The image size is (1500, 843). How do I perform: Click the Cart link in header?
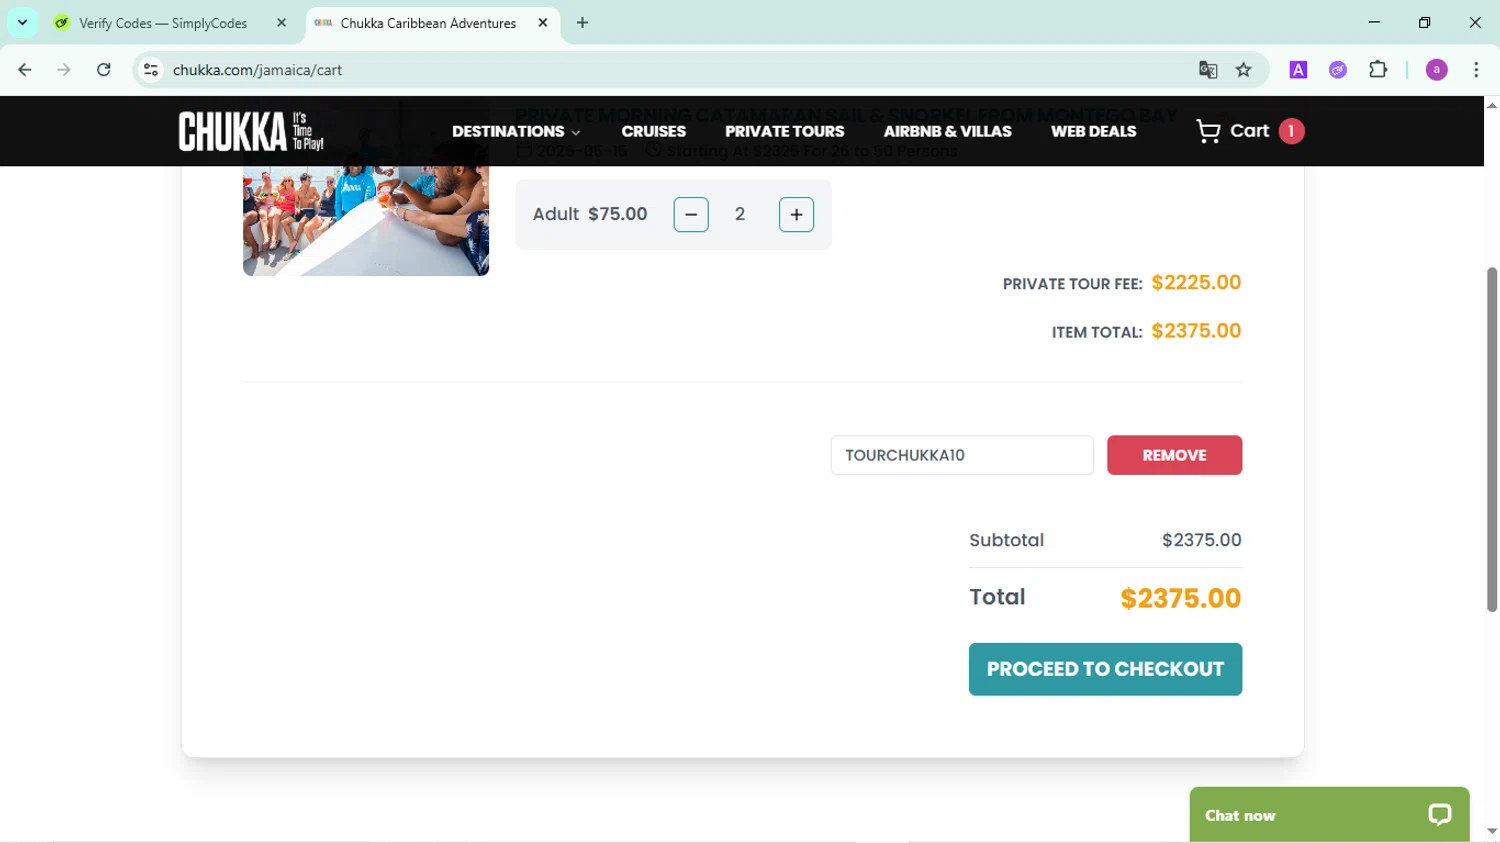tap(1250, 131)
